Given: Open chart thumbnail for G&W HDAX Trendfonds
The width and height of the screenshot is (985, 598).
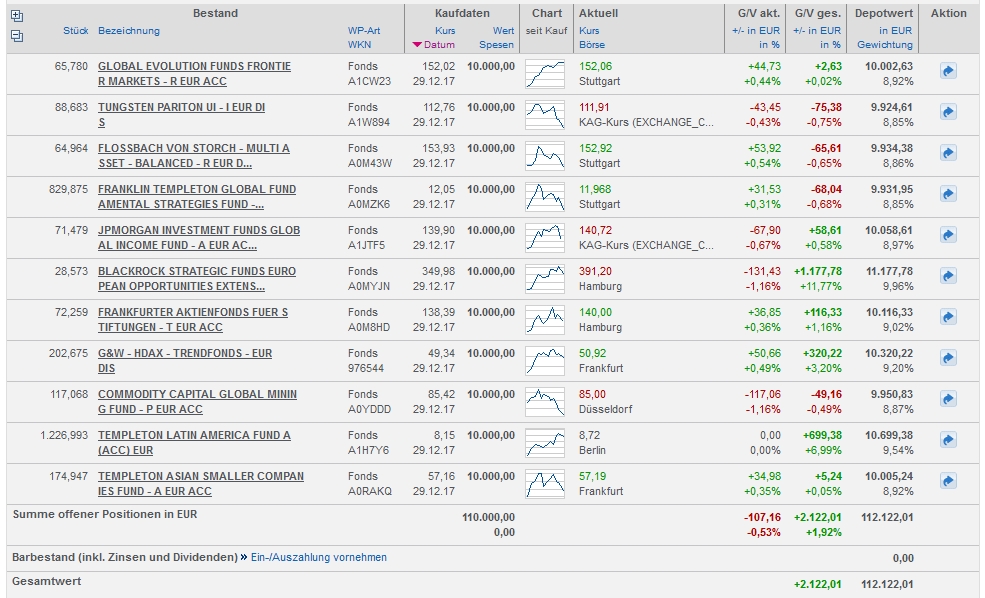Looking at the screenshot, I should click(x=545, y=361).
